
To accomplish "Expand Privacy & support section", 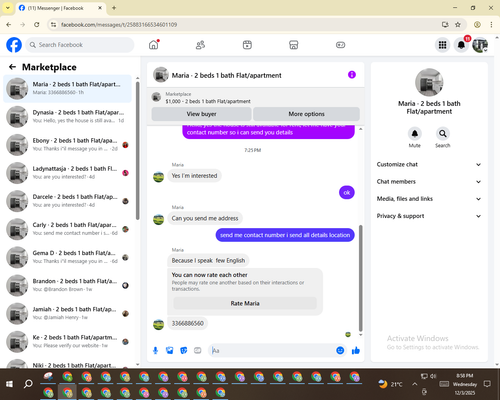I will pyautogui.click(x=429, y=216).
